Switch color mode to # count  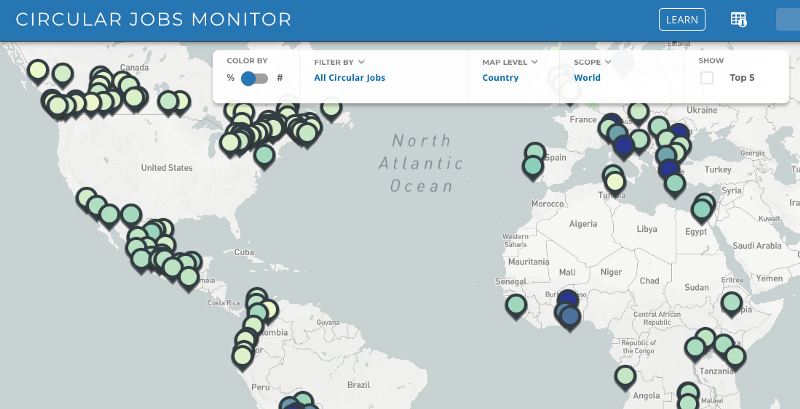[280, 78]
